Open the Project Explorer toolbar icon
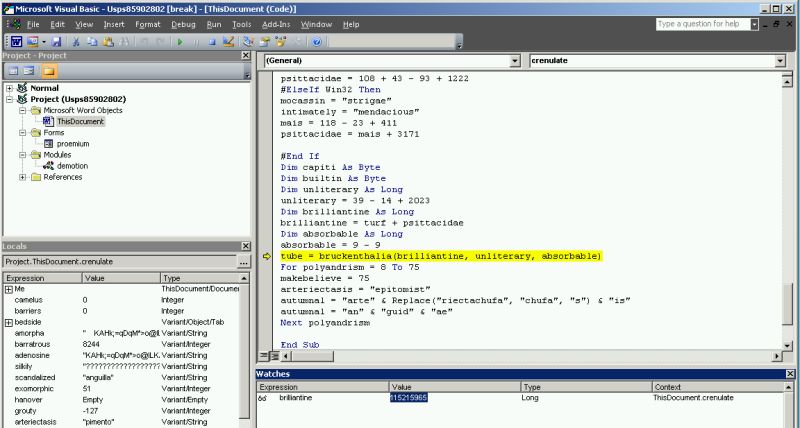 click(248, 42)
